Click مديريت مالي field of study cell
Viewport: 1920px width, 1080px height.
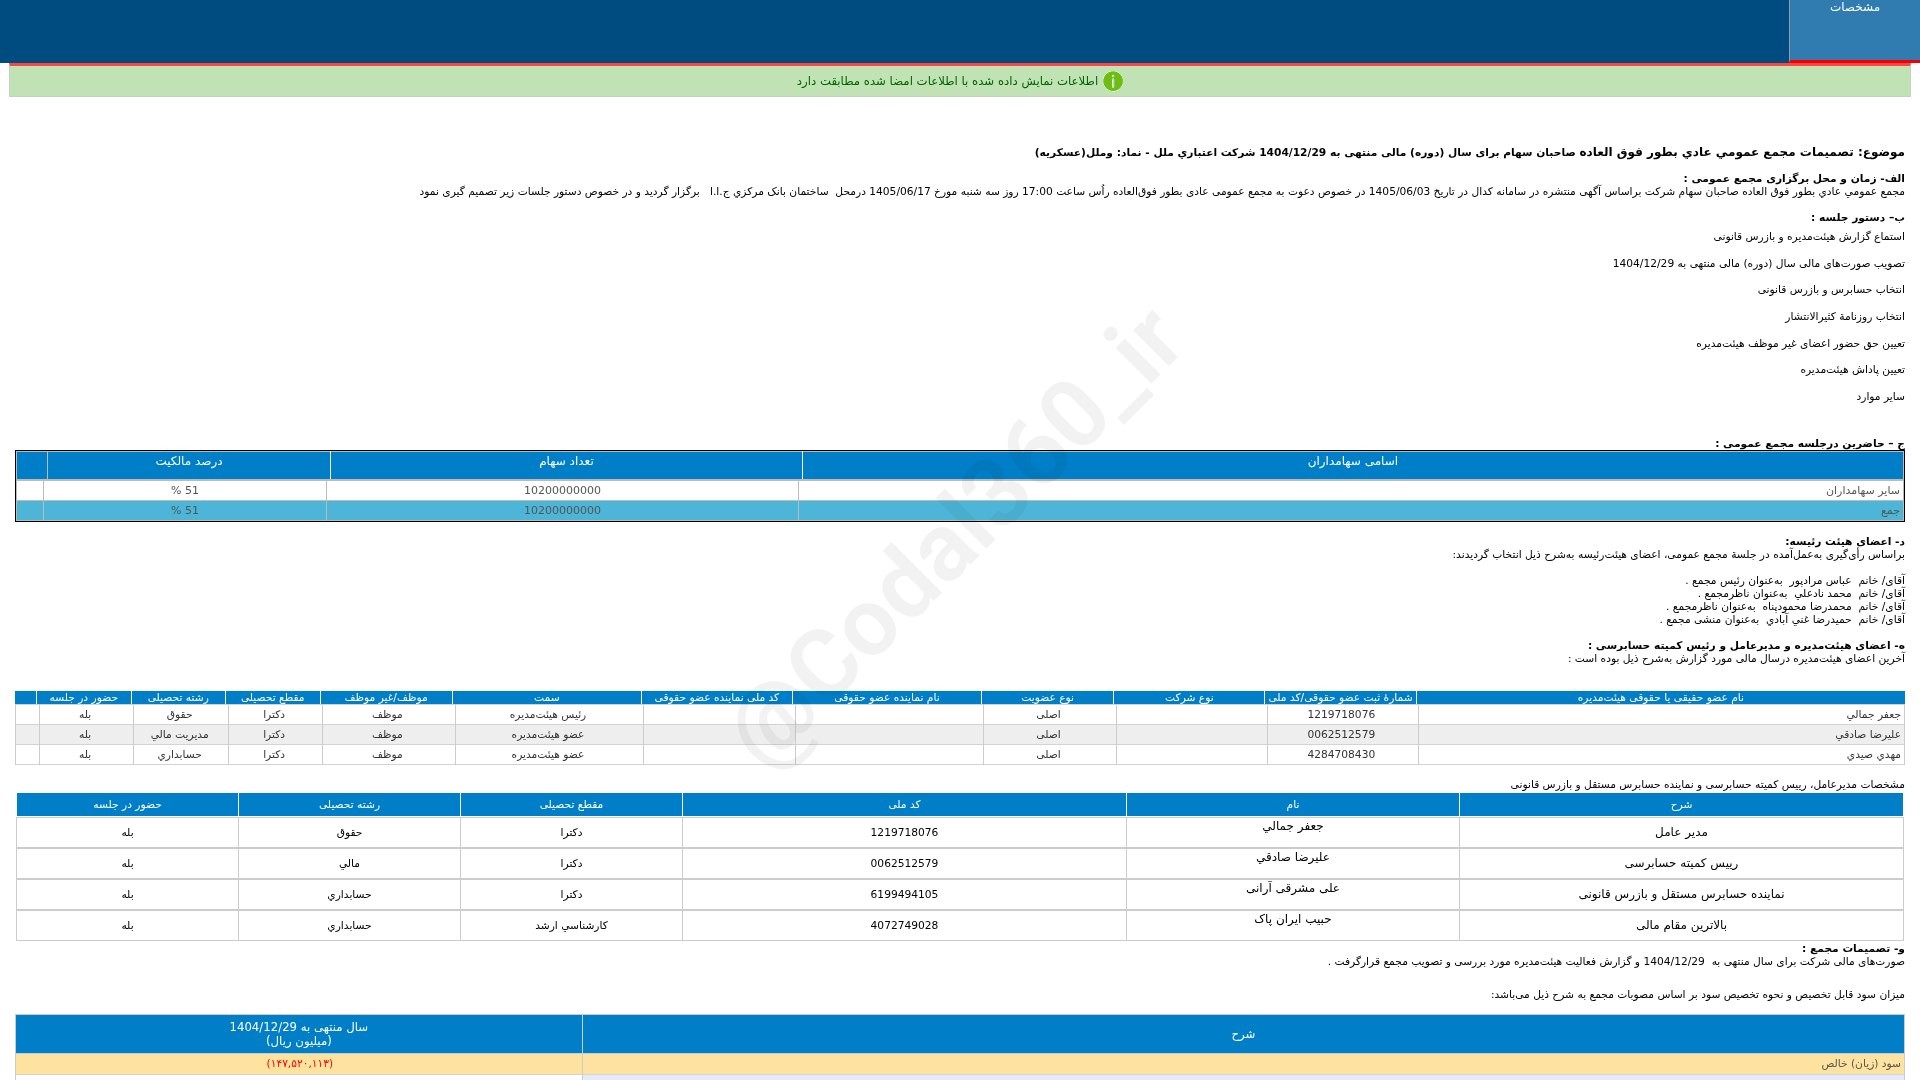pos(180,735)
